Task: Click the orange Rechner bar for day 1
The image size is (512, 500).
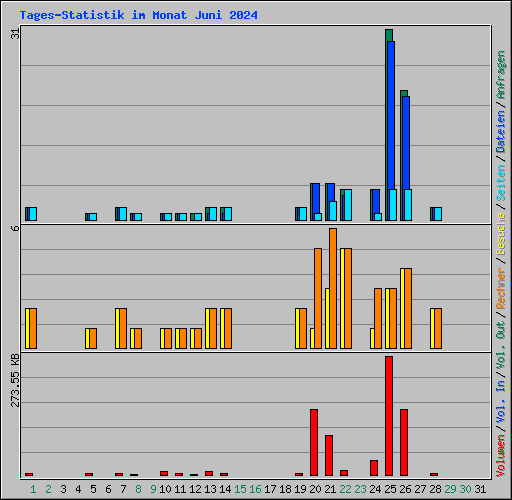Action: click(33, 329)
